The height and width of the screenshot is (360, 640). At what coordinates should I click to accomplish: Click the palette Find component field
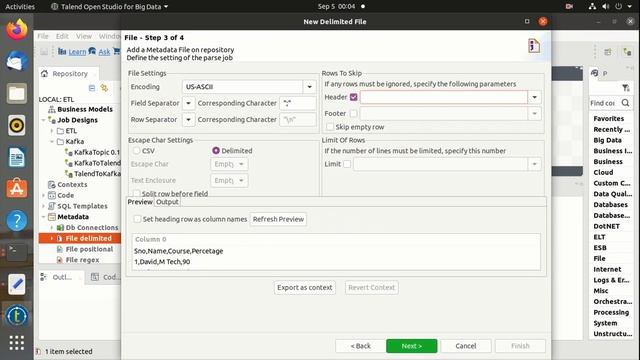click(604, 103)
